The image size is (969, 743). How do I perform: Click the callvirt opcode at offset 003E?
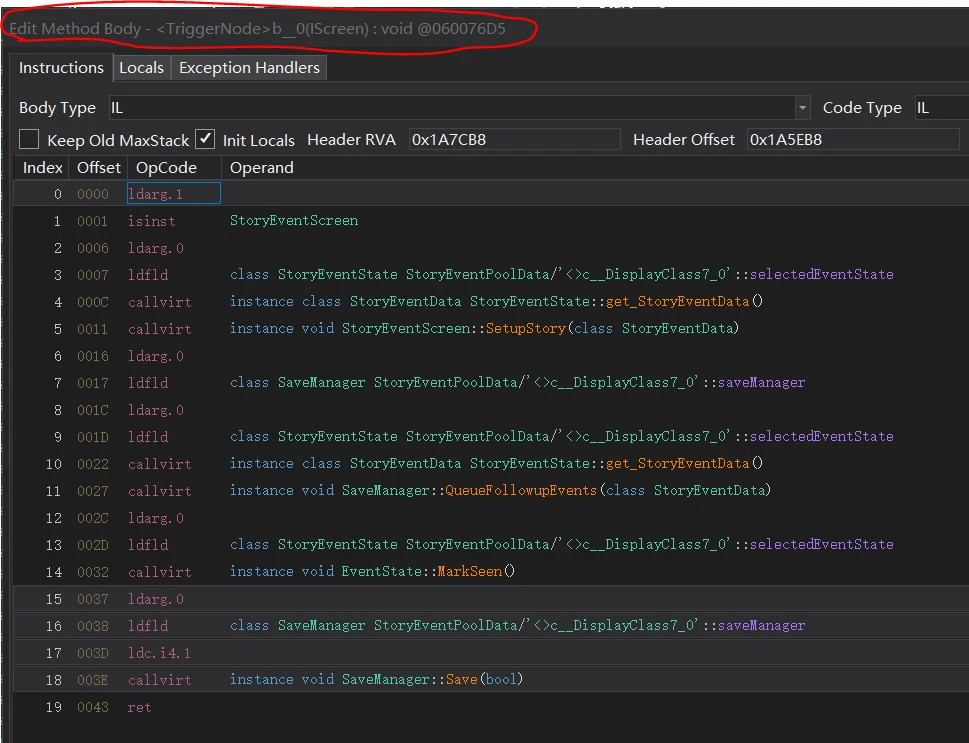(159, 680)
